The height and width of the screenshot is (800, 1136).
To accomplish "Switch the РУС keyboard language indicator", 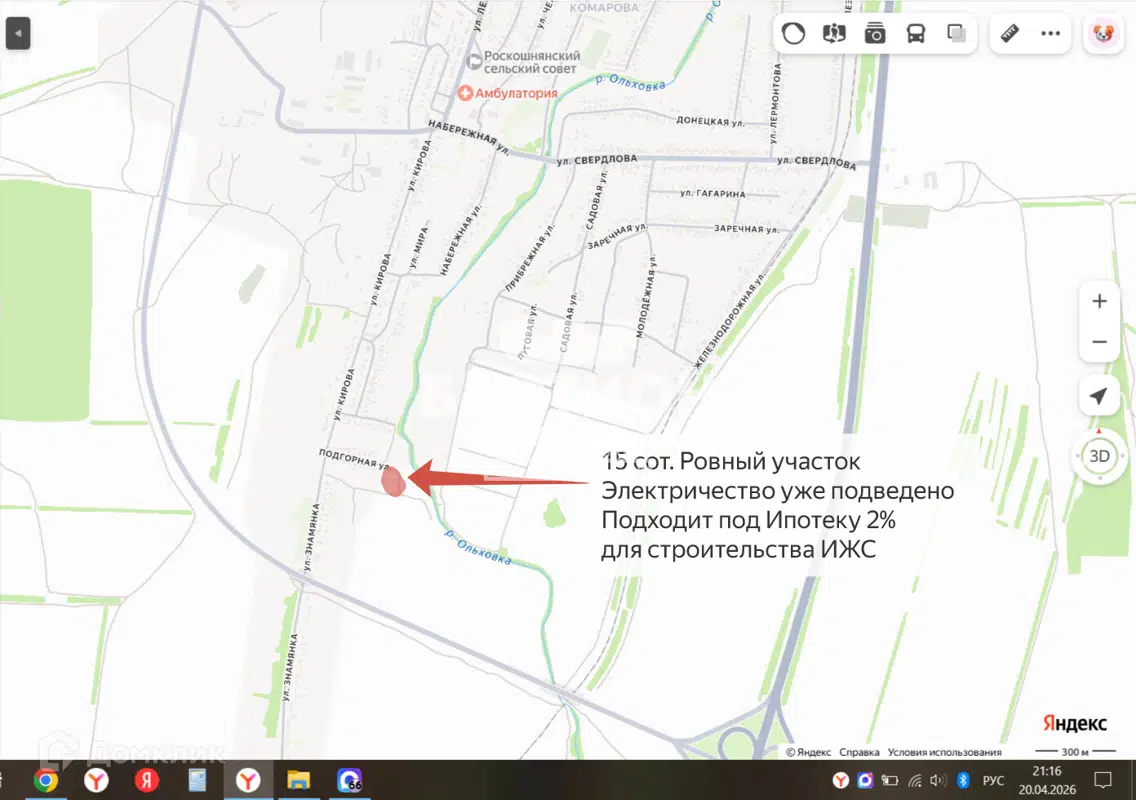I will point(993,780).
